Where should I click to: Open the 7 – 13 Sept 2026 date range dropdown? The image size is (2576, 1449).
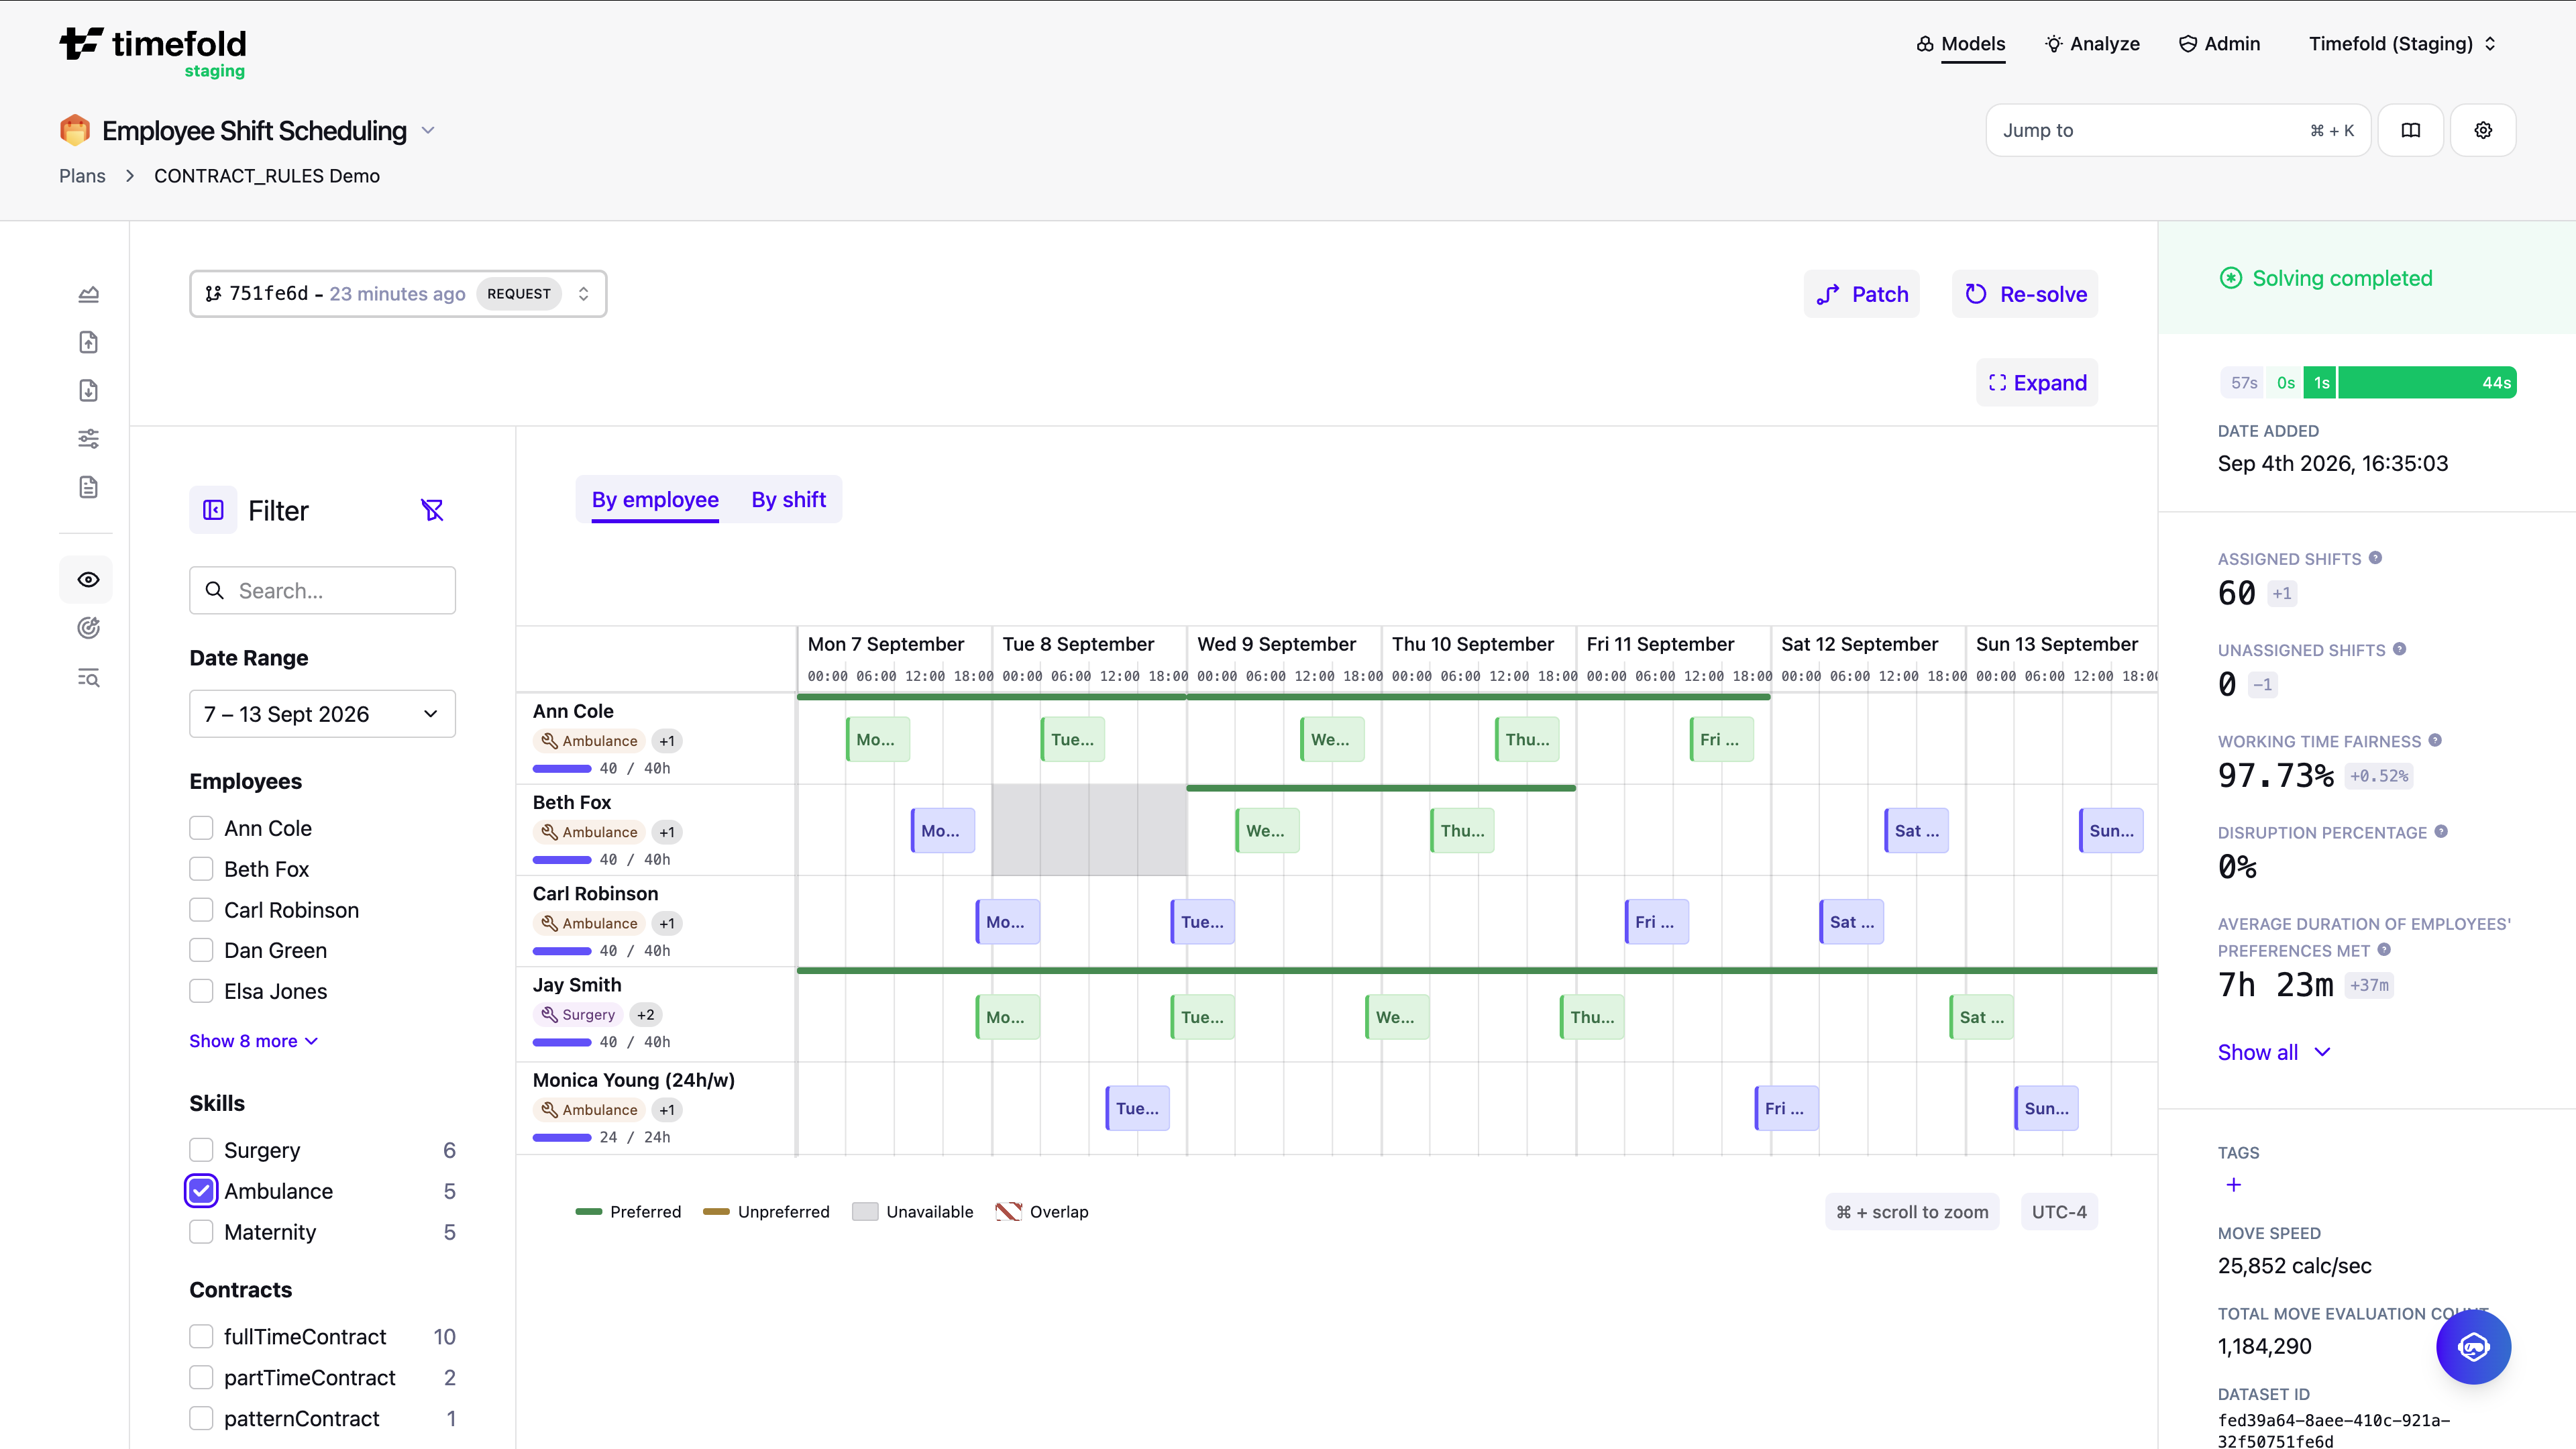(322, 714)
